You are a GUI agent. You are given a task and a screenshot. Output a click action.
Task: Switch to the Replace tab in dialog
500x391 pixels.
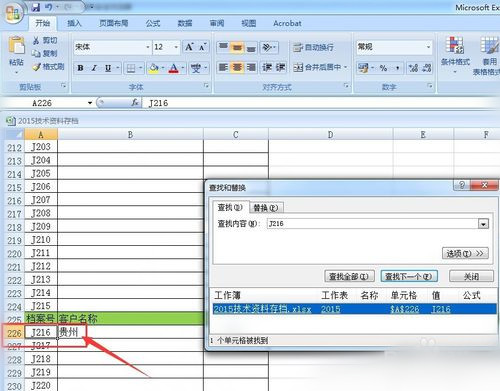(266, 208)
